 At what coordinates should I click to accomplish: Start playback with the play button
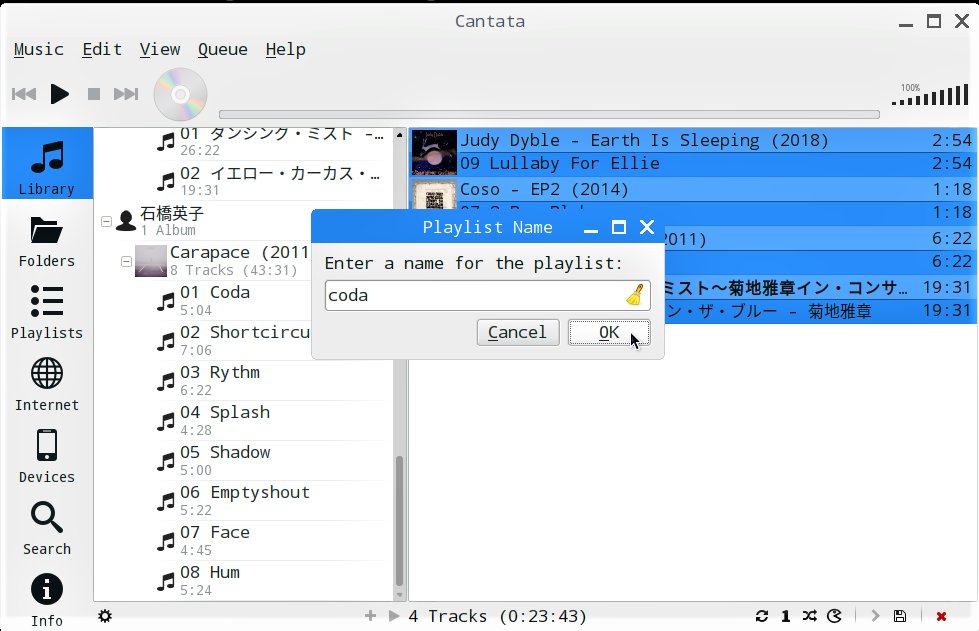59,94
